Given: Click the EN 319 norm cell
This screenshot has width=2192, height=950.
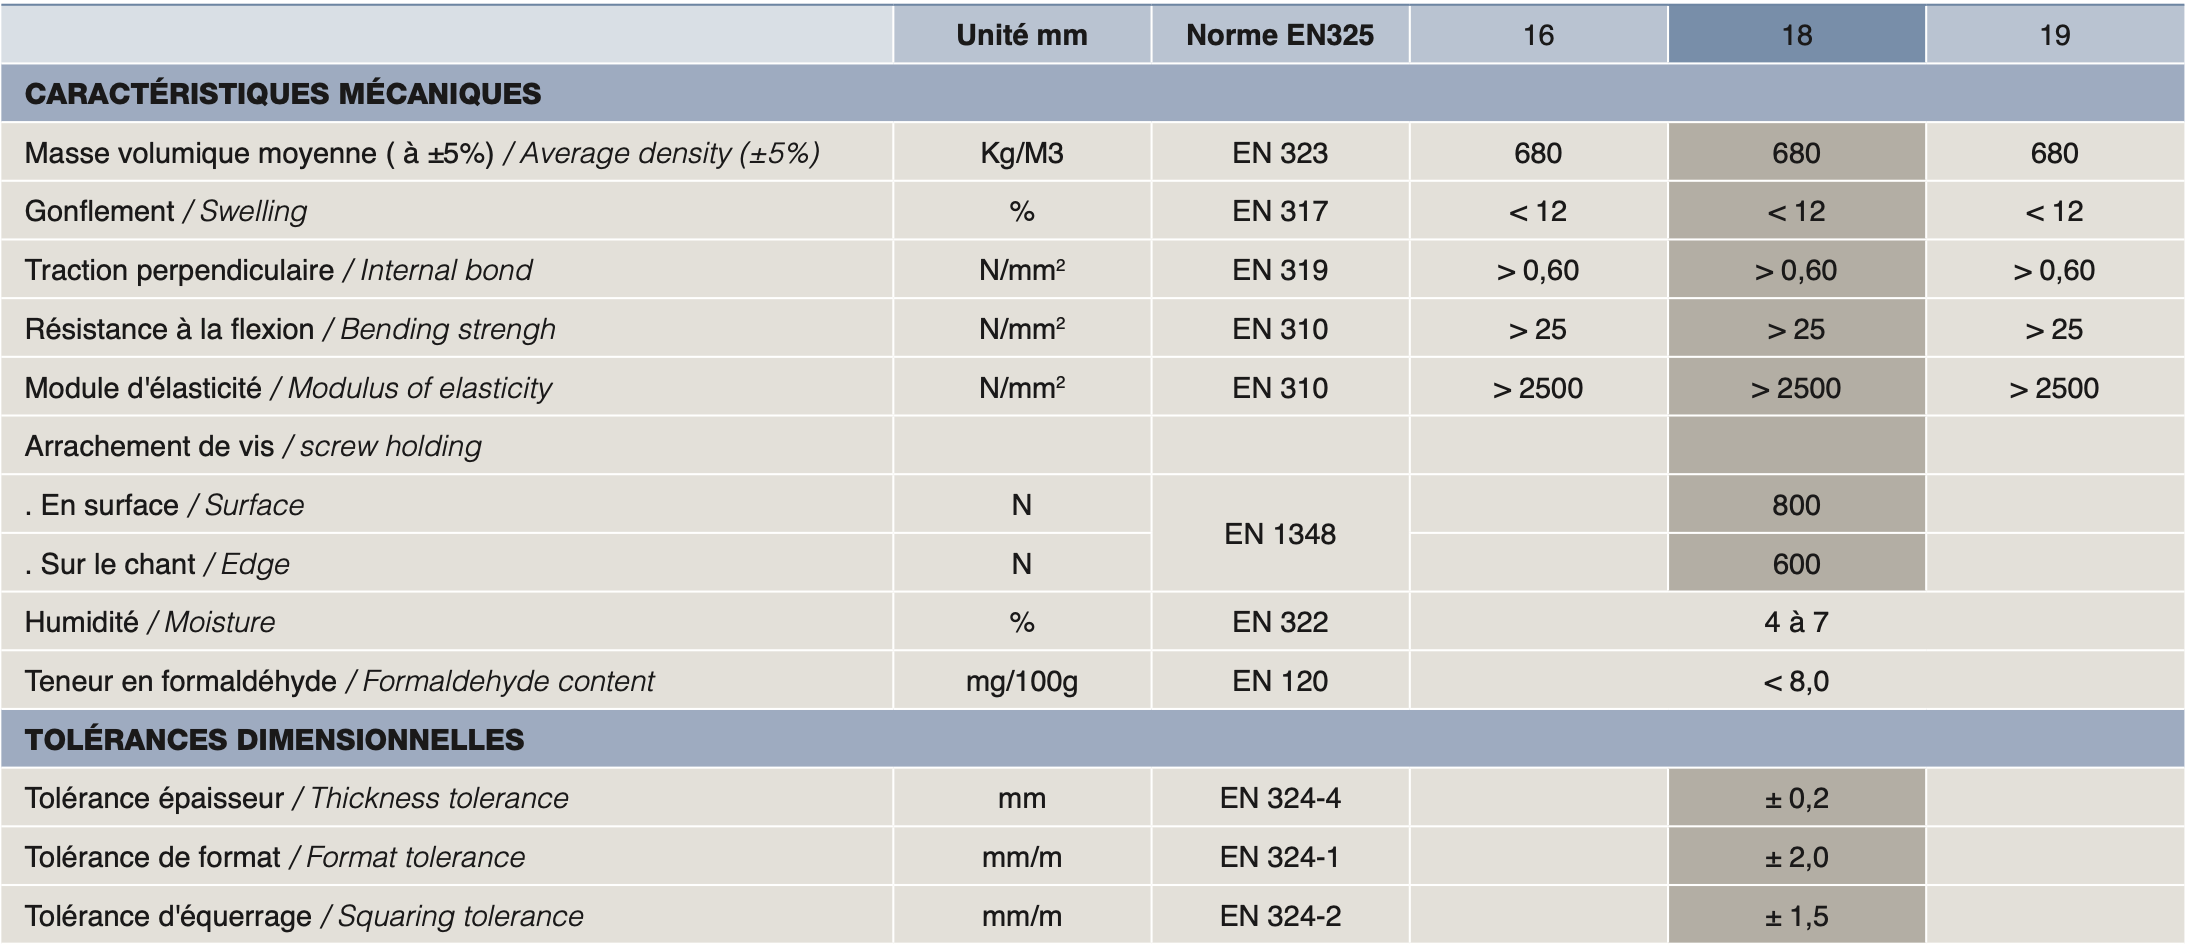Looking at the screenshot, I should (x=1279, y=271).
